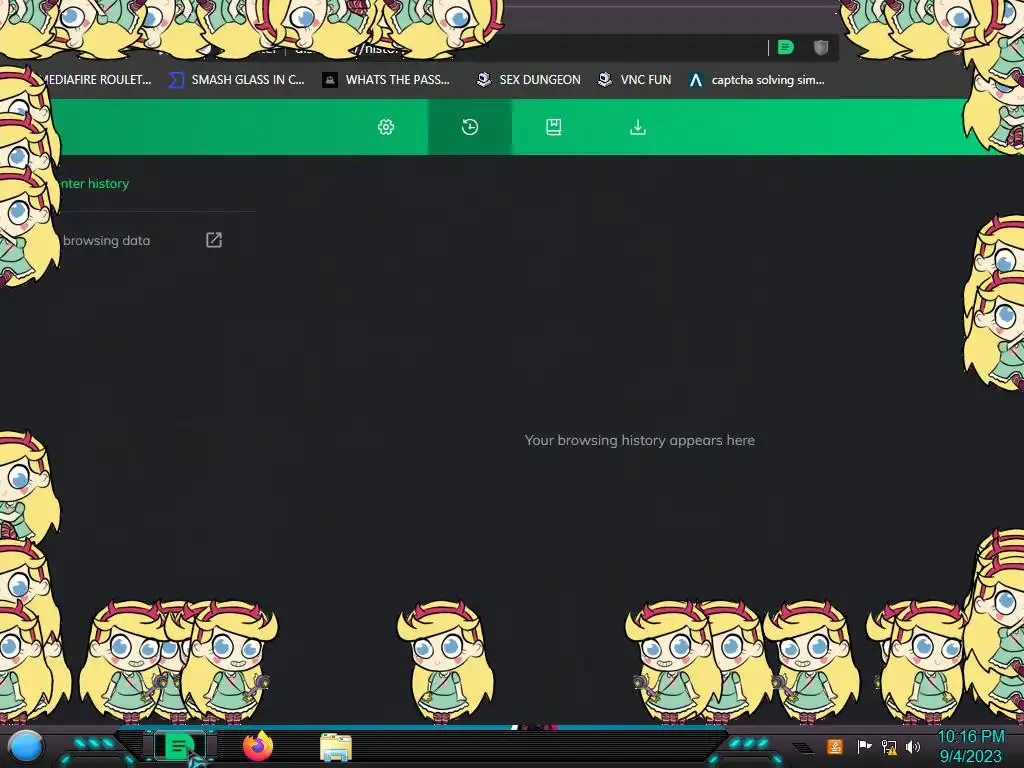
Task: Click the Java tray icon
Action: tap(835, 746)
